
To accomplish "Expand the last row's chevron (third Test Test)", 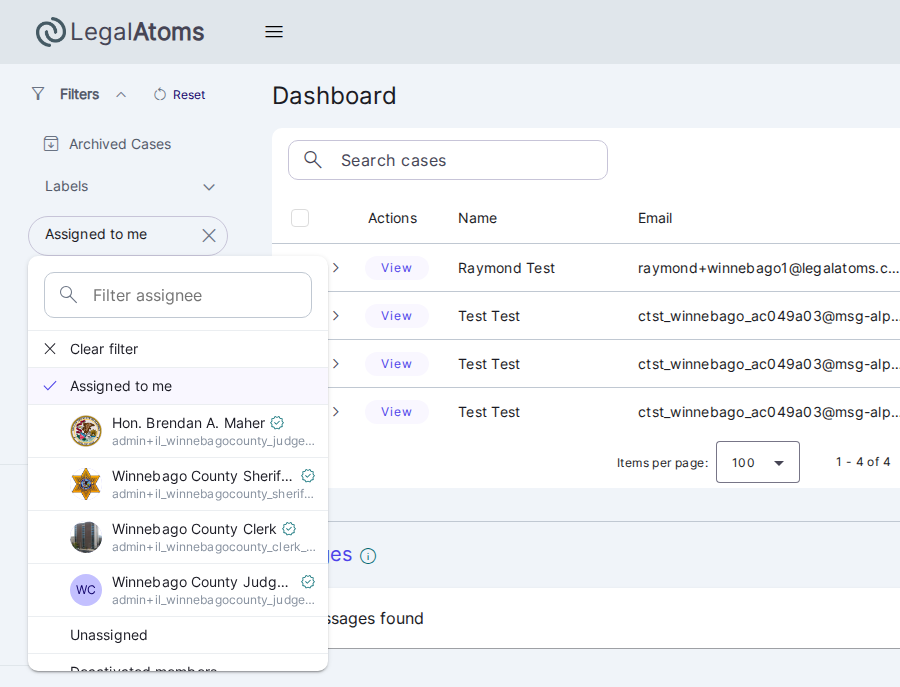I will tap(336, 412).
